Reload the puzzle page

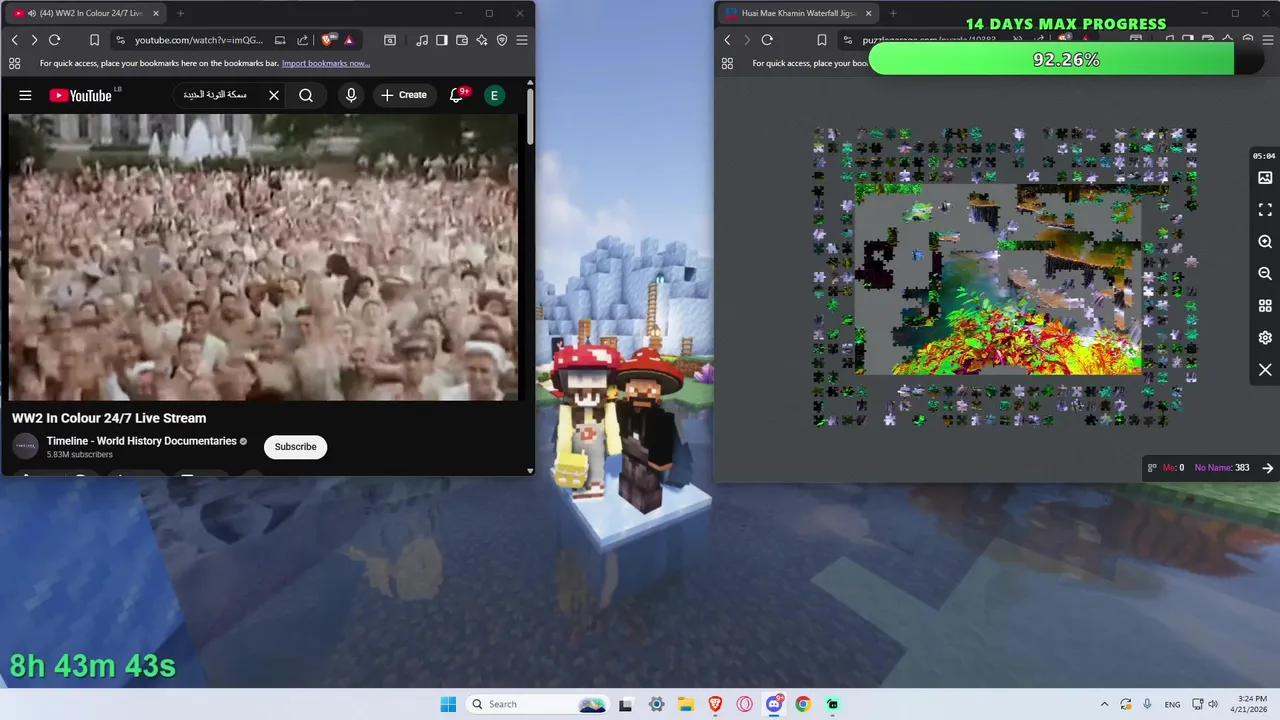pyautogui.click(x=767, y=40)
